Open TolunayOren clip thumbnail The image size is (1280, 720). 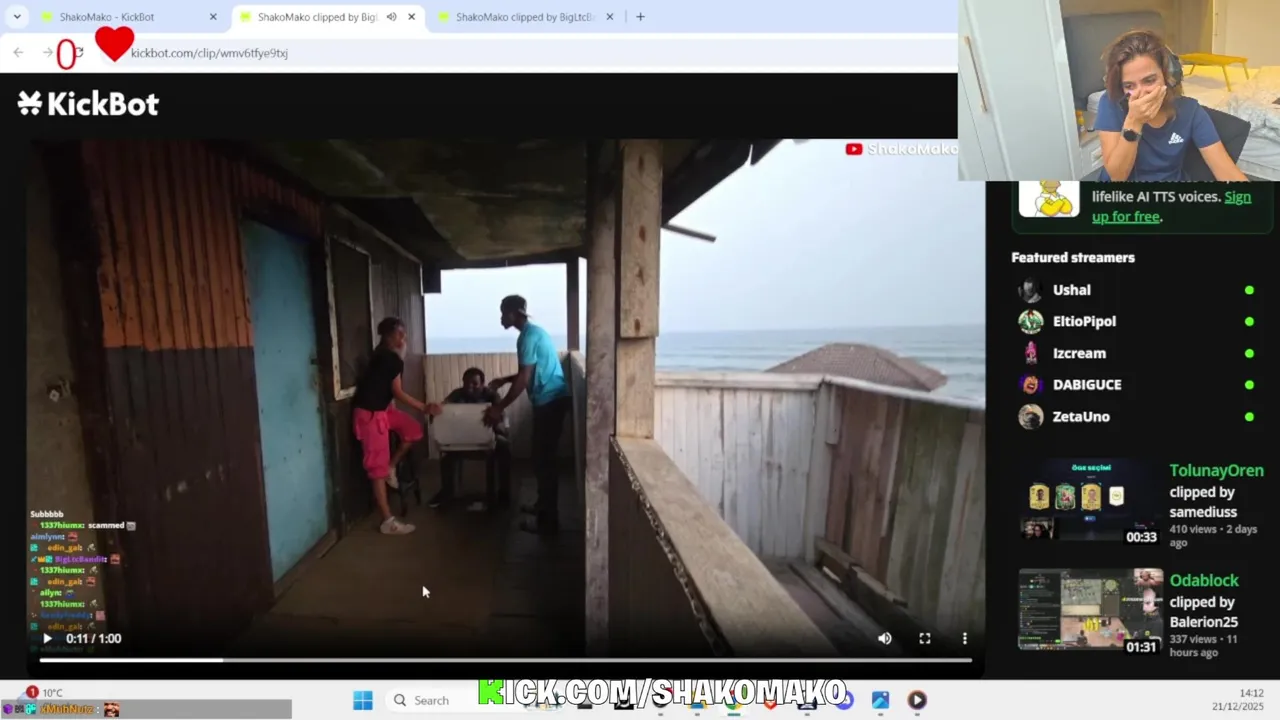coord(1090,503)
